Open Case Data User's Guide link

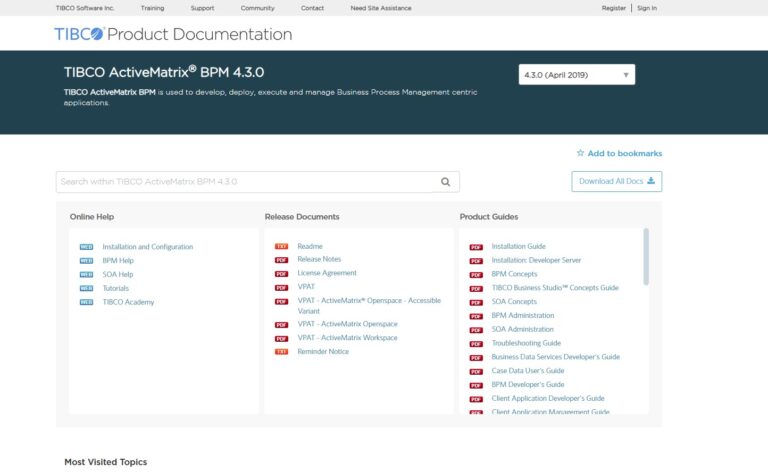pyautogui.click(x=528, y=371)
